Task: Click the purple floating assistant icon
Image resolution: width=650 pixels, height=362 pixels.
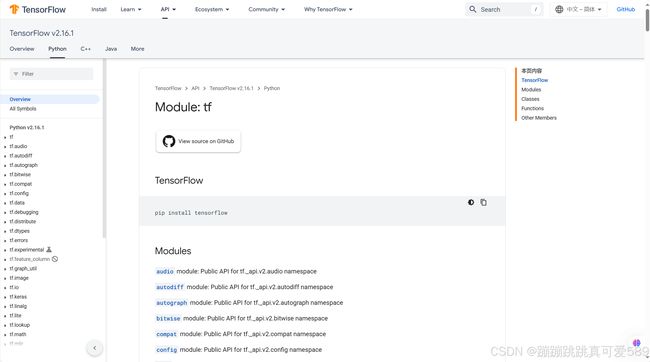Action: coord(637,343)
